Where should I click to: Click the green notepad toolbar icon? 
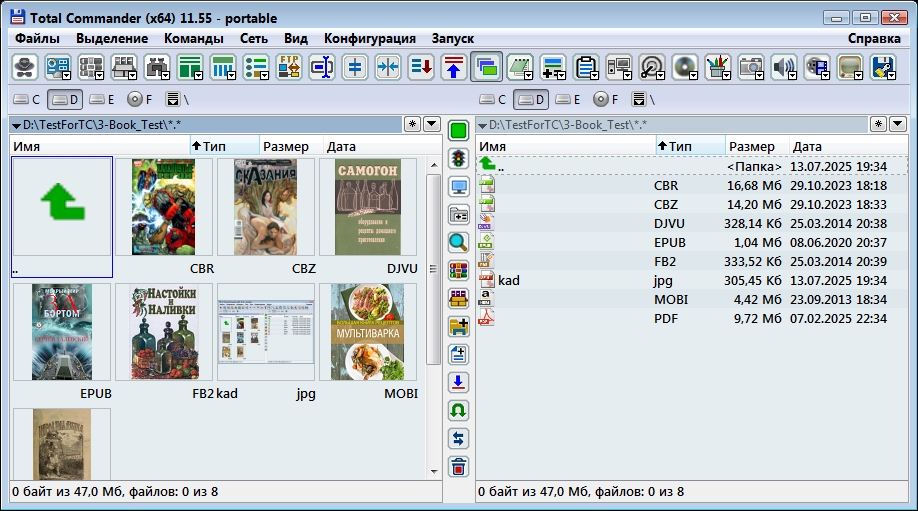point(518,67)
